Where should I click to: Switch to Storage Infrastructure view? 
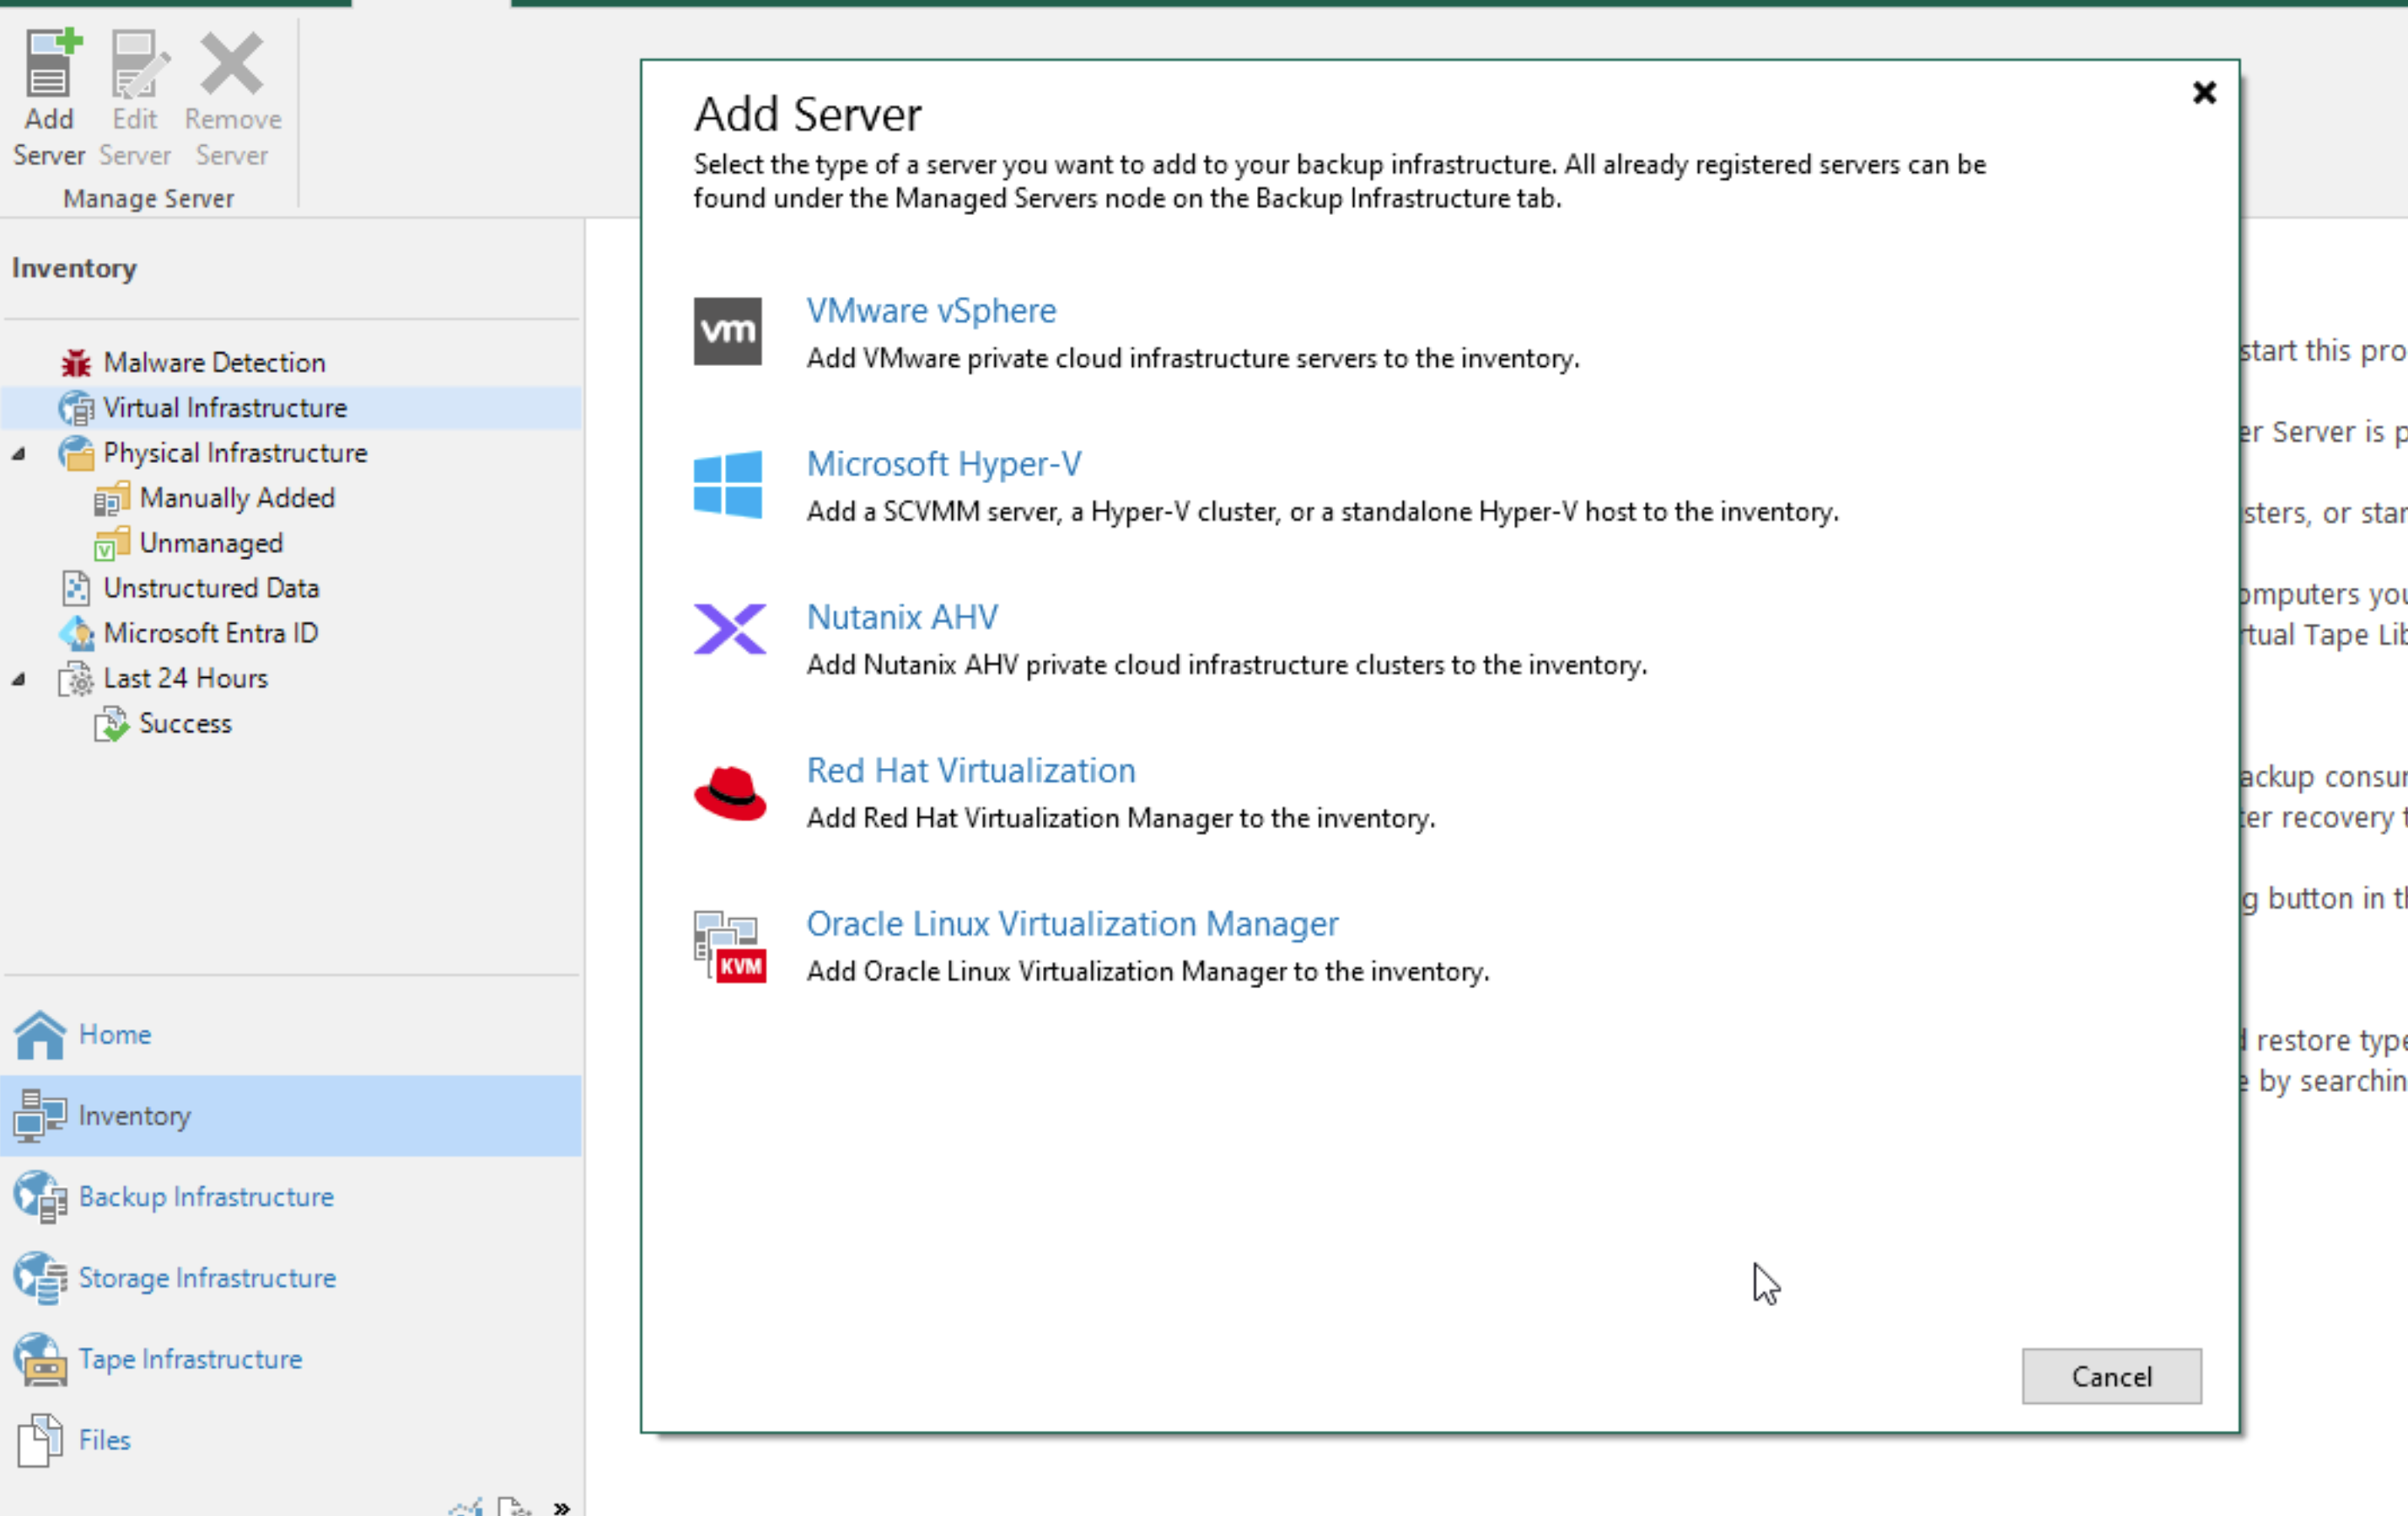pyautogui.click(x=207, y=1278)
